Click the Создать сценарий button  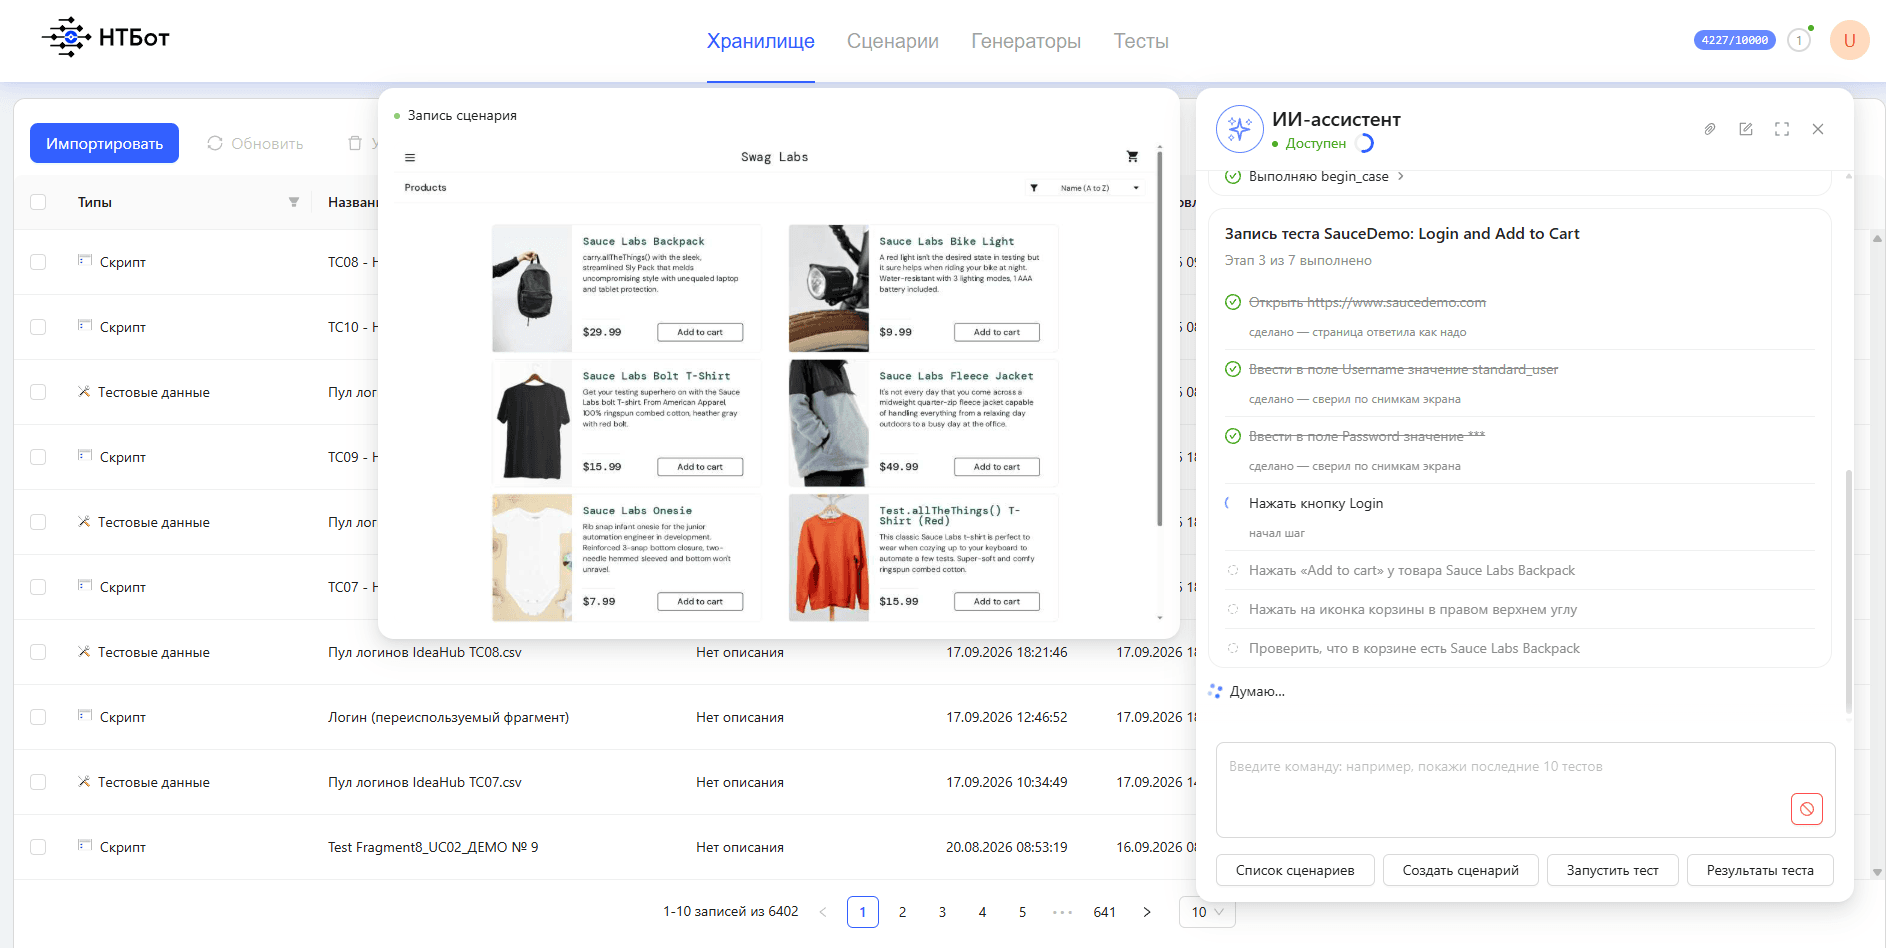point(1460,870)
